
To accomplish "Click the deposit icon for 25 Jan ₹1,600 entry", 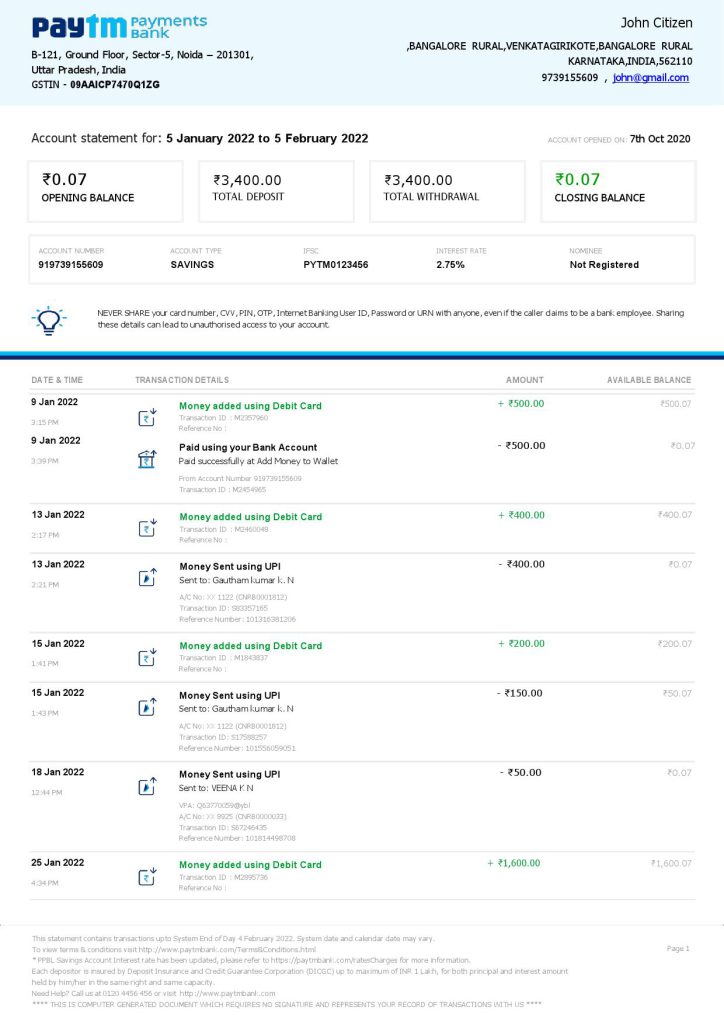I will (x=147, y=877).
